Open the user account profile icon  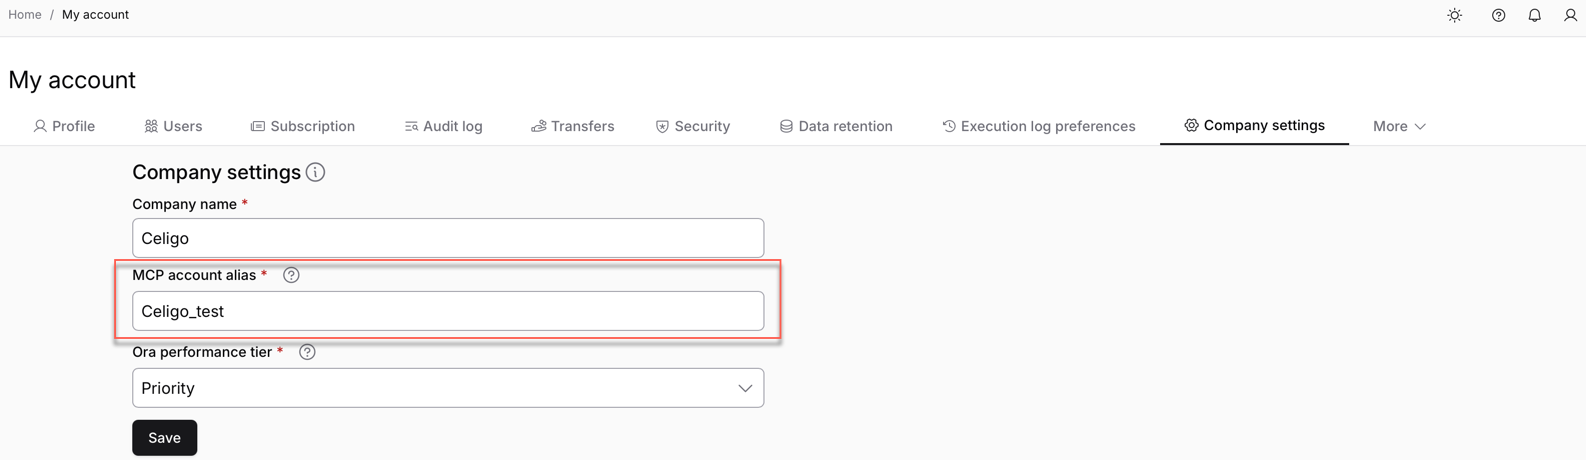coord(1570,15)
